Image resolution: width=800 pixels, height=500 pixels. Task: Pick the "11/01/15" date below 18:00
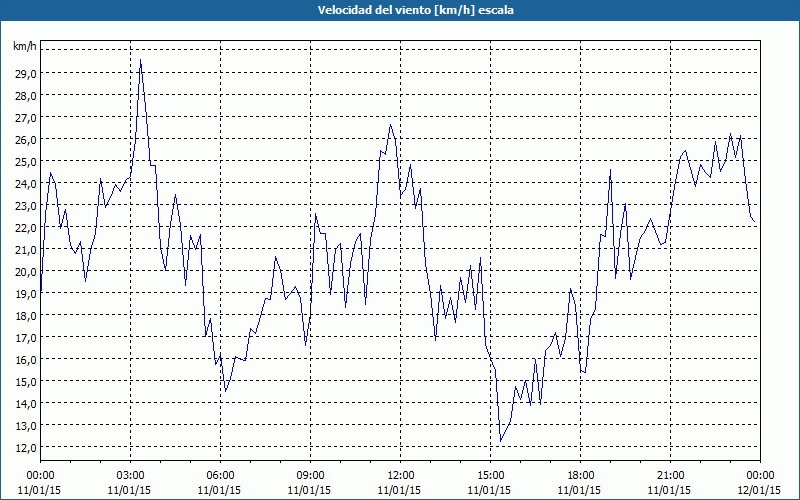pyautogui.click(x=579, y=490)
